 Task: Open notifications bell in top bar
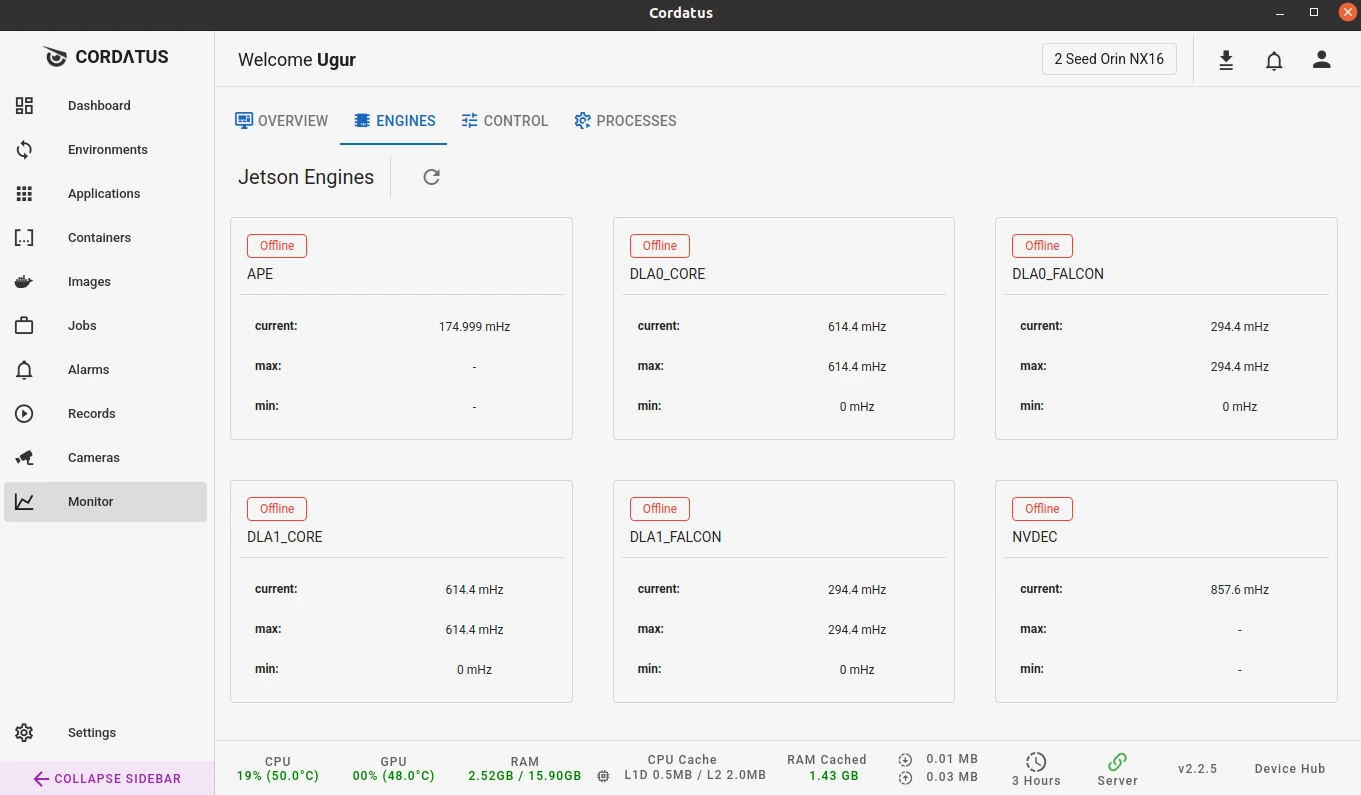tap(1274, 60)
